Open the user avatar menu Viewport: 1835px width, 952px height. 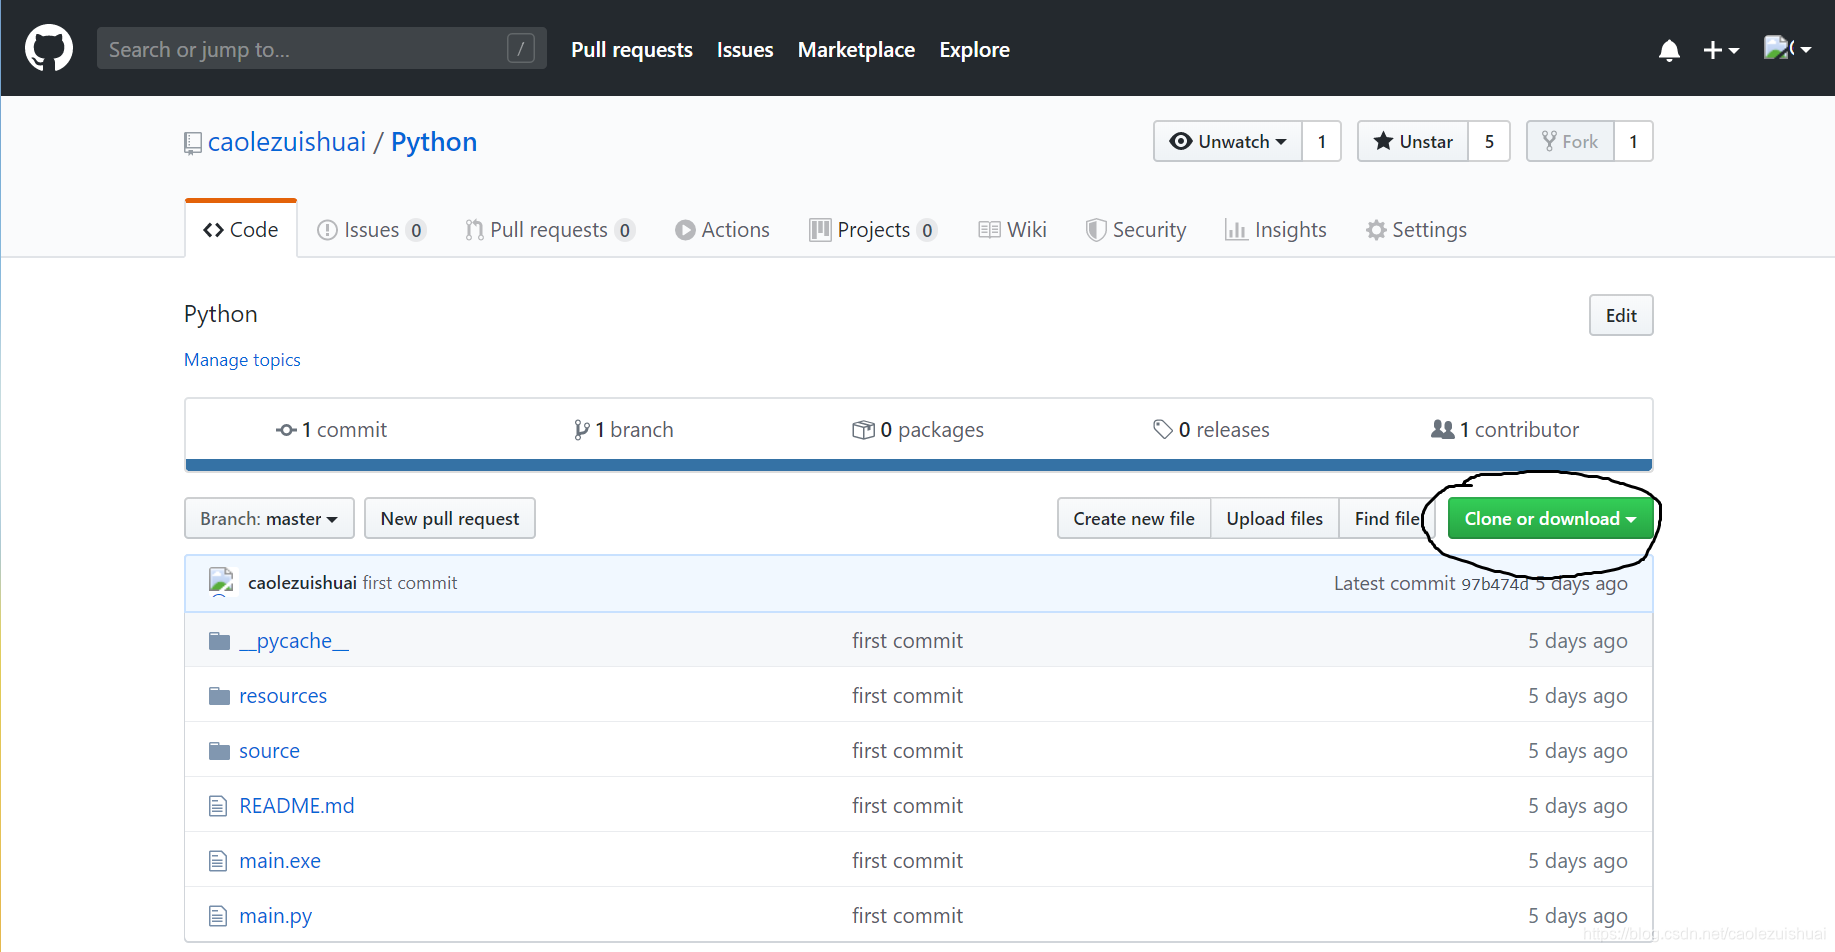click(x=1787, y=48)
